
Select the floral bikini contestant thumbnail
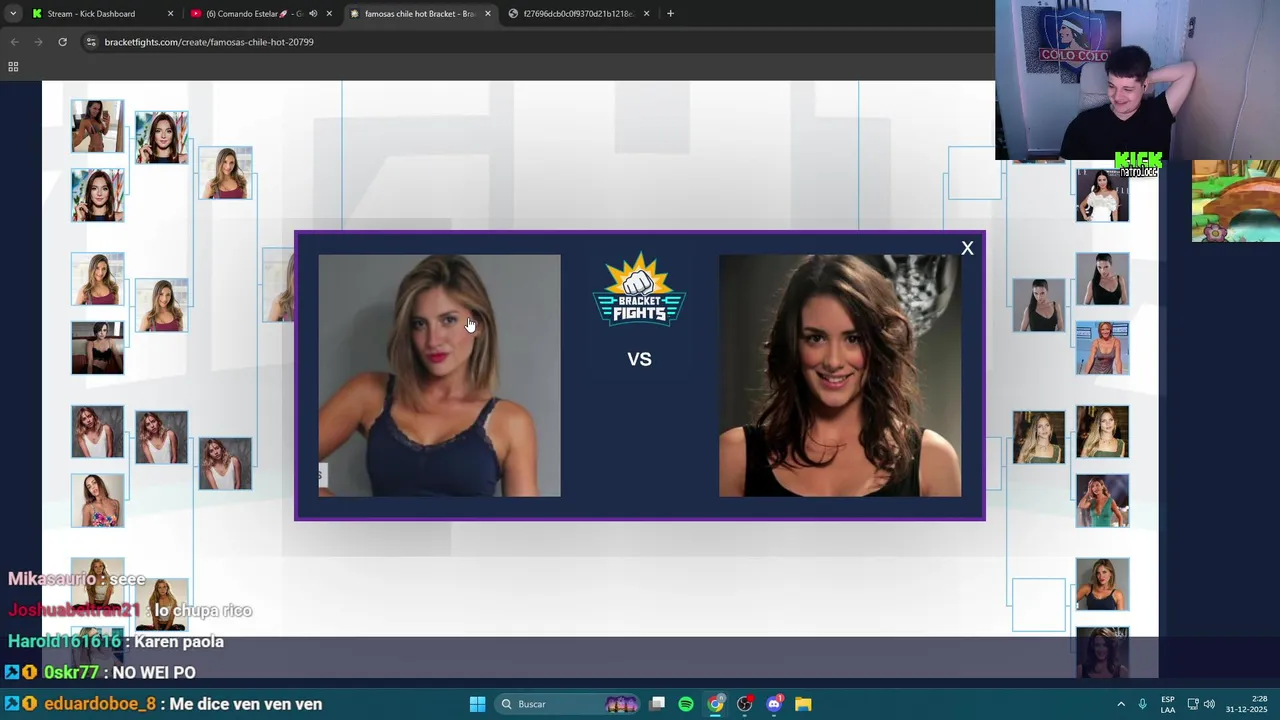click(x=97, y=500)
